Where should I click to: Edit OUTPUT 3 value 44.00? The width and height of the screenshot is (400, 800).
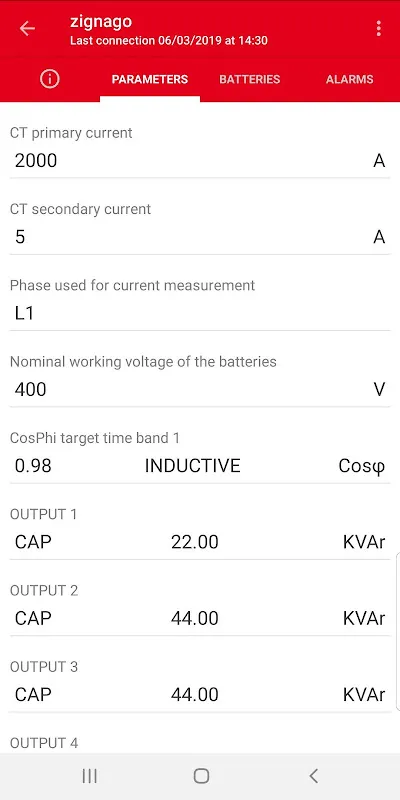coord(195,694)
